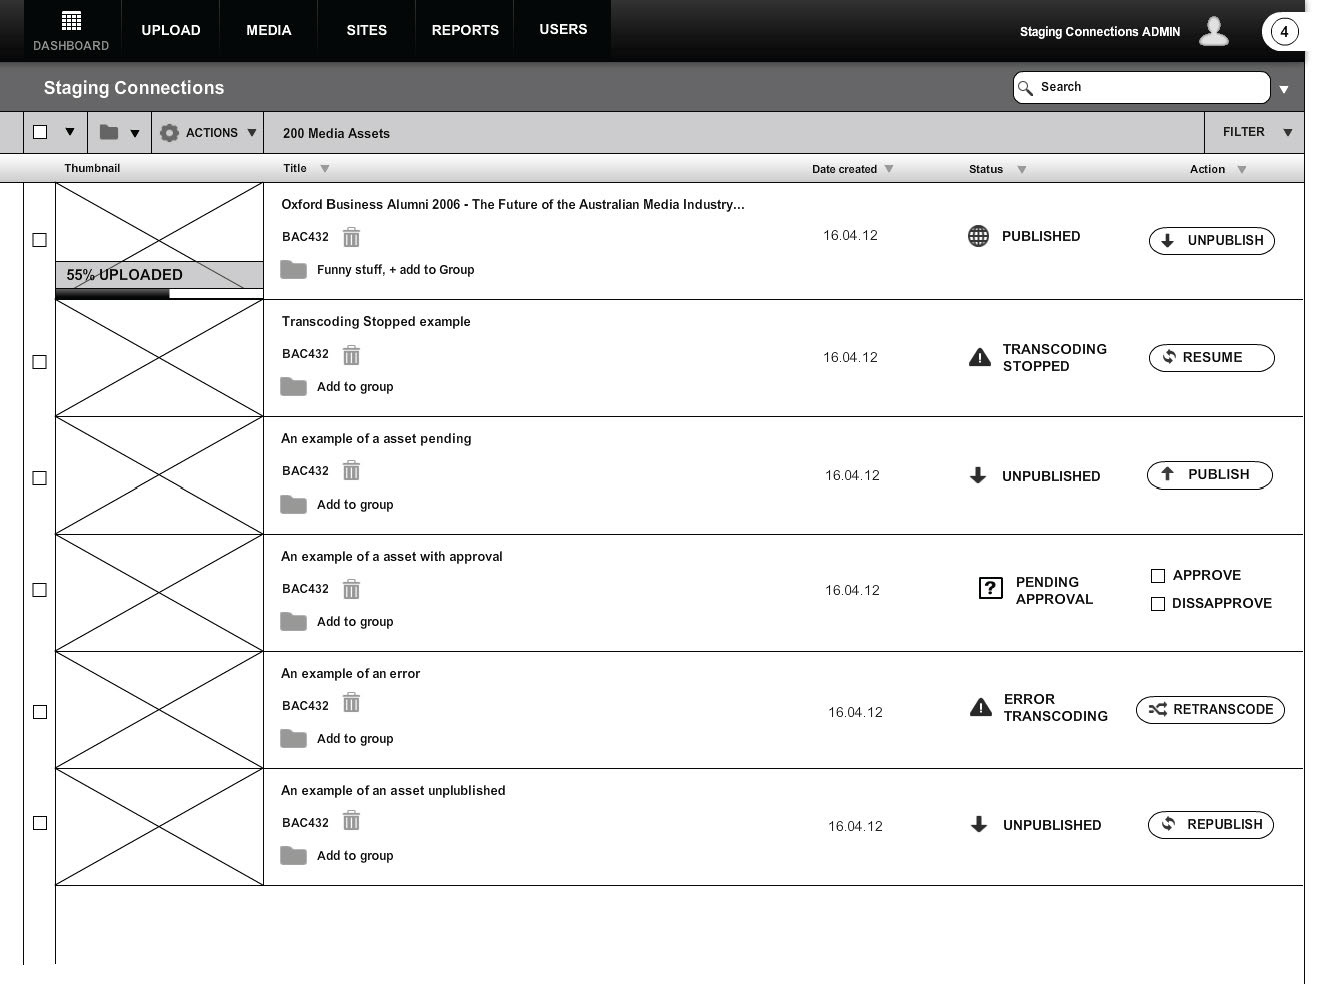The width and height of the screenshot is (1331, 985).
Task: Tick the APPROVE checkbox
Action: coord(1158,576)
